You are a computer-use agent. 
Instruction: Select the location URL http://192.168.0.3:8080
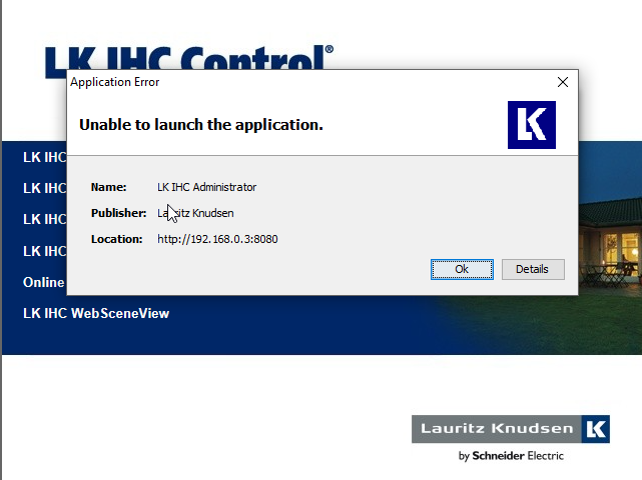coord(217,239)
